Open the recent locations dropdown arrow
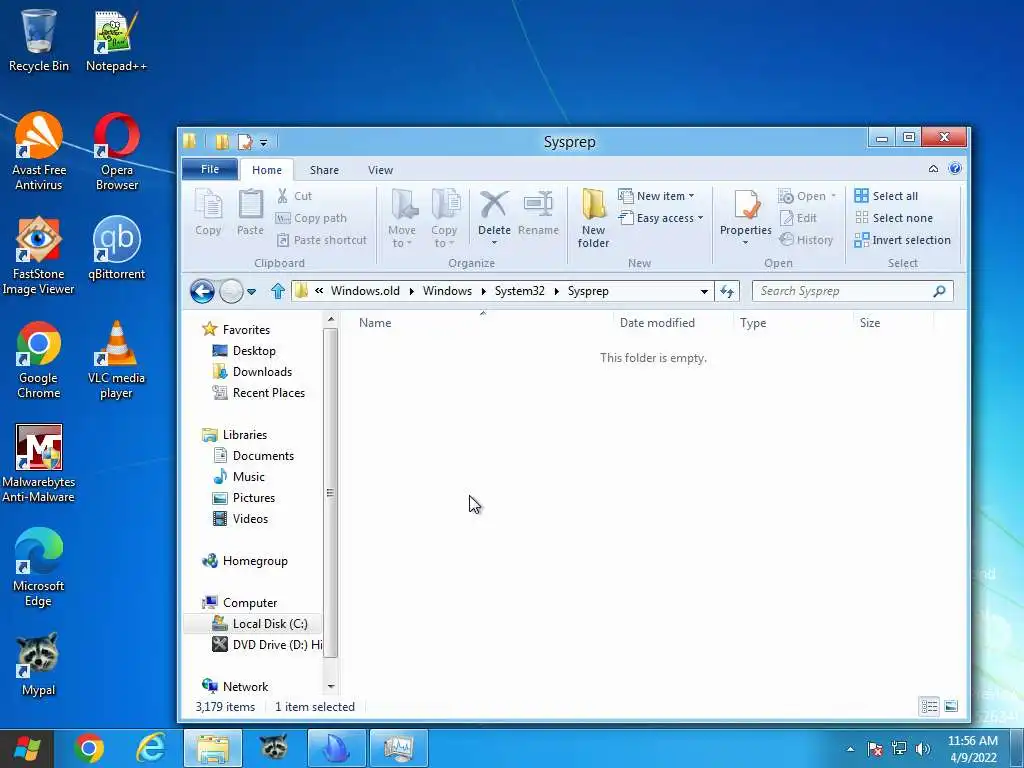 pyautogui.click(x=251, y=291)
